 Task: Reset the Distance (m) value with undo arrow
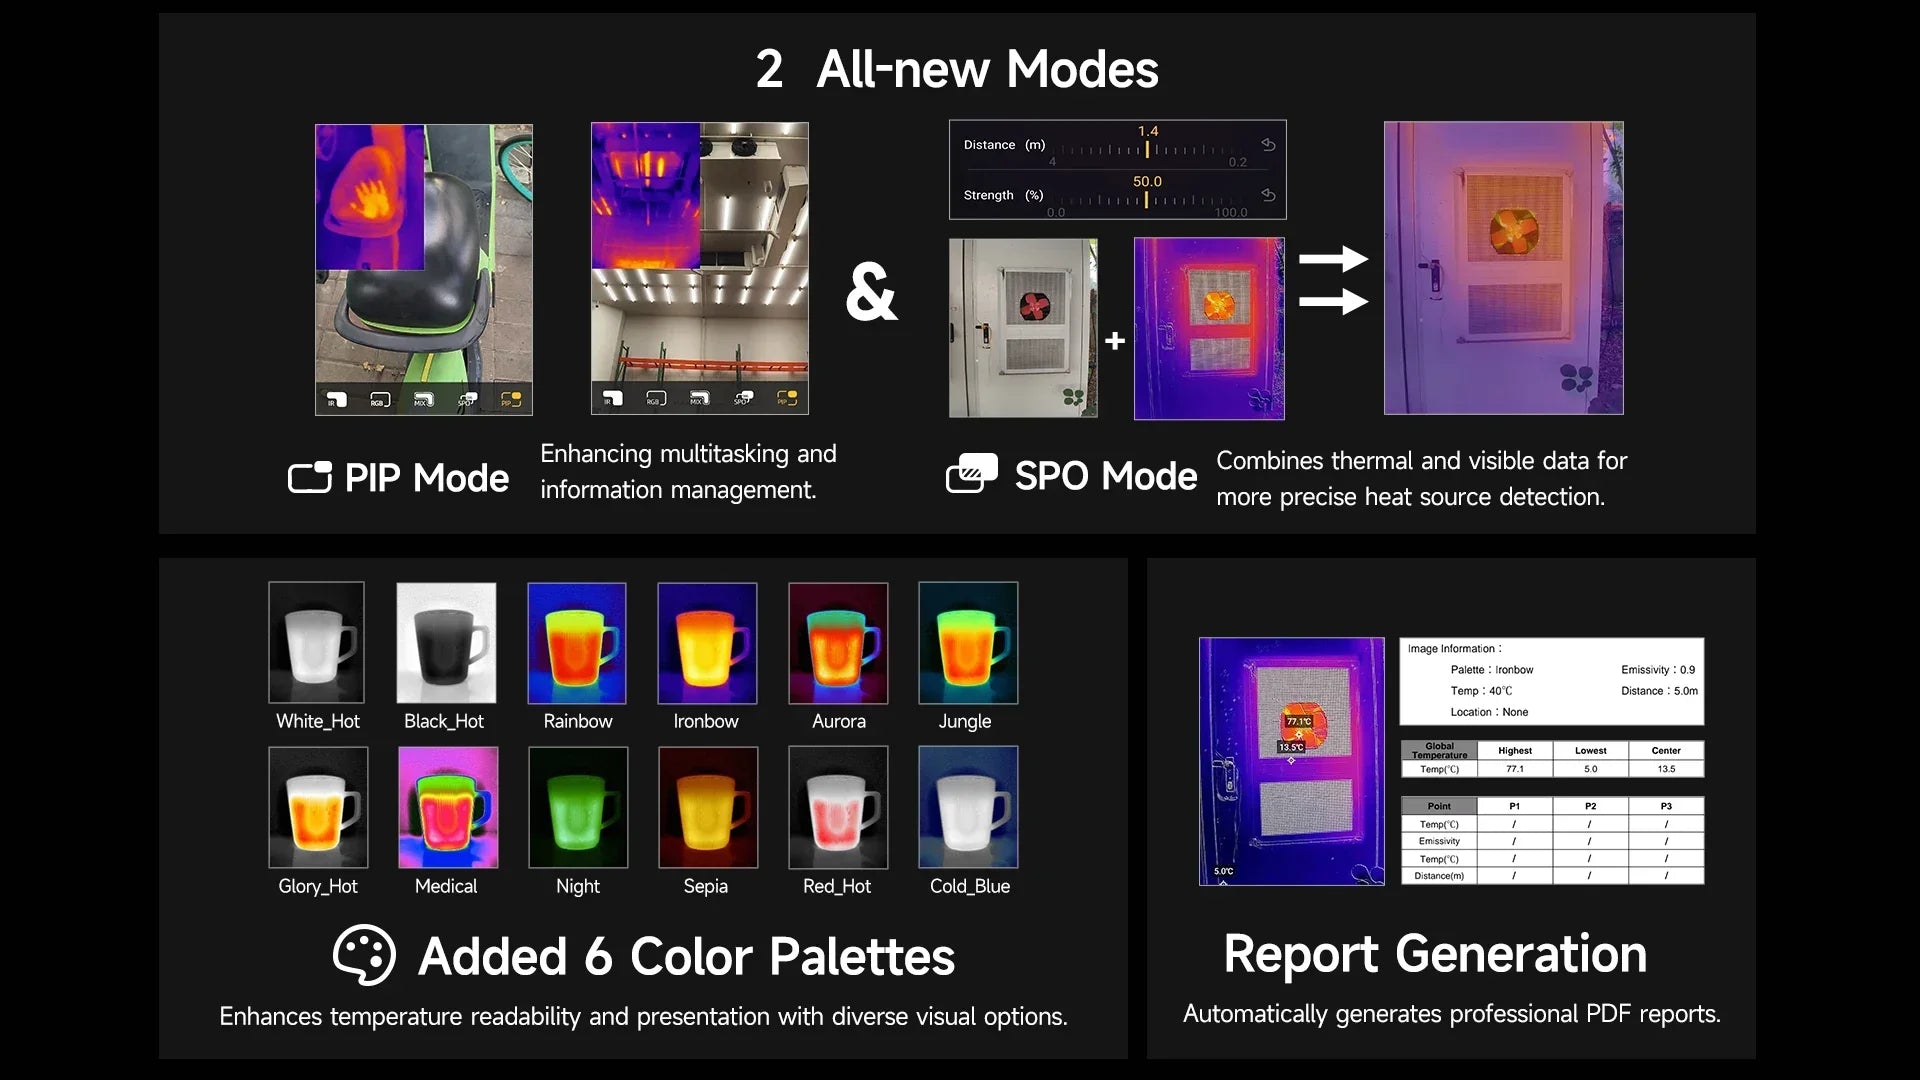point(1268,145)
